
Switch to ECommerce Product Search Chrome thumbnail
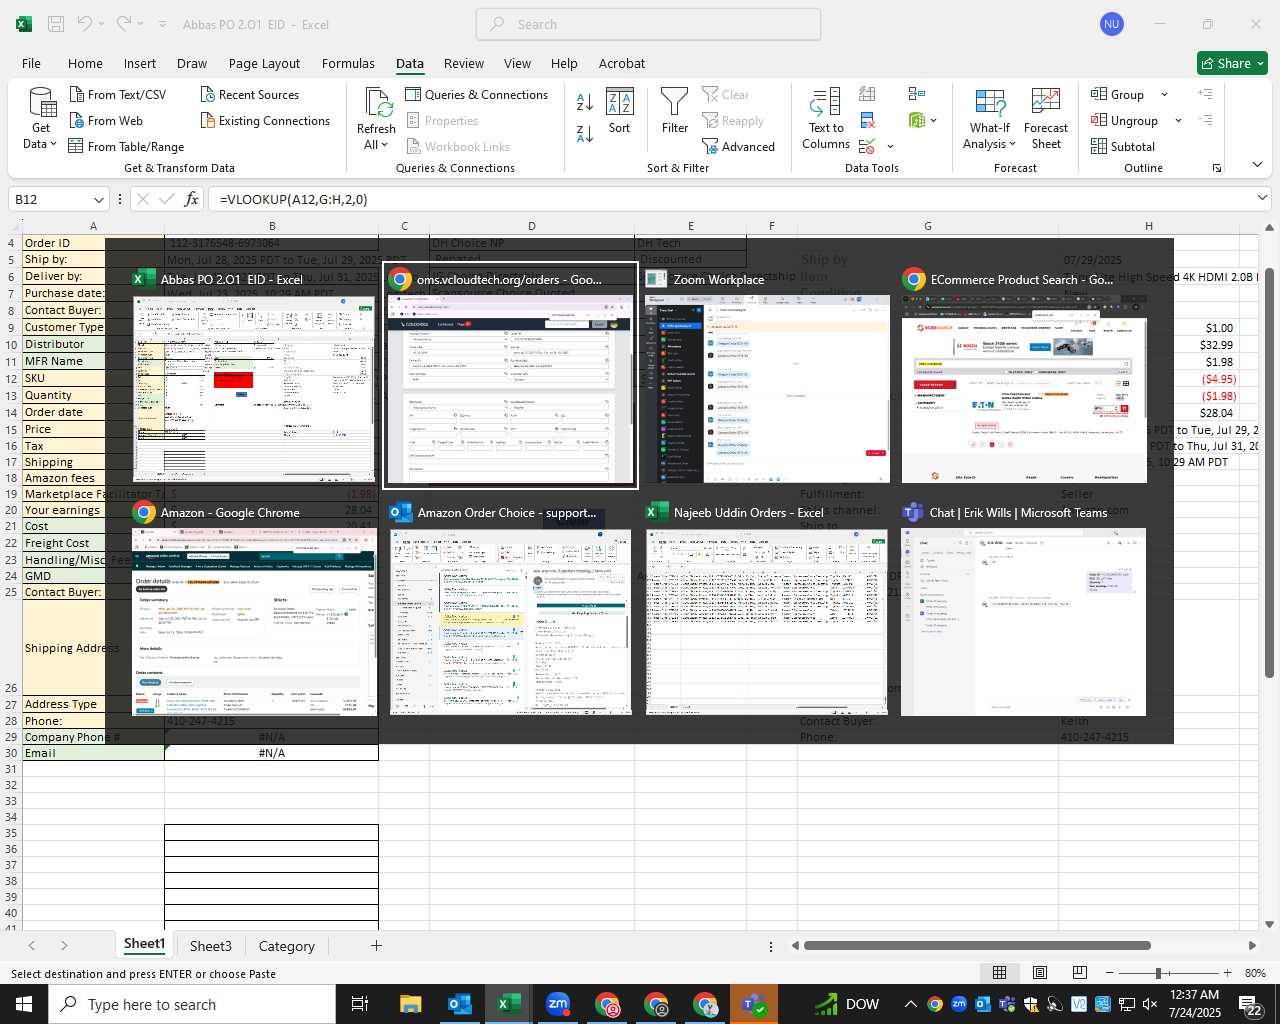point(1024,376)
